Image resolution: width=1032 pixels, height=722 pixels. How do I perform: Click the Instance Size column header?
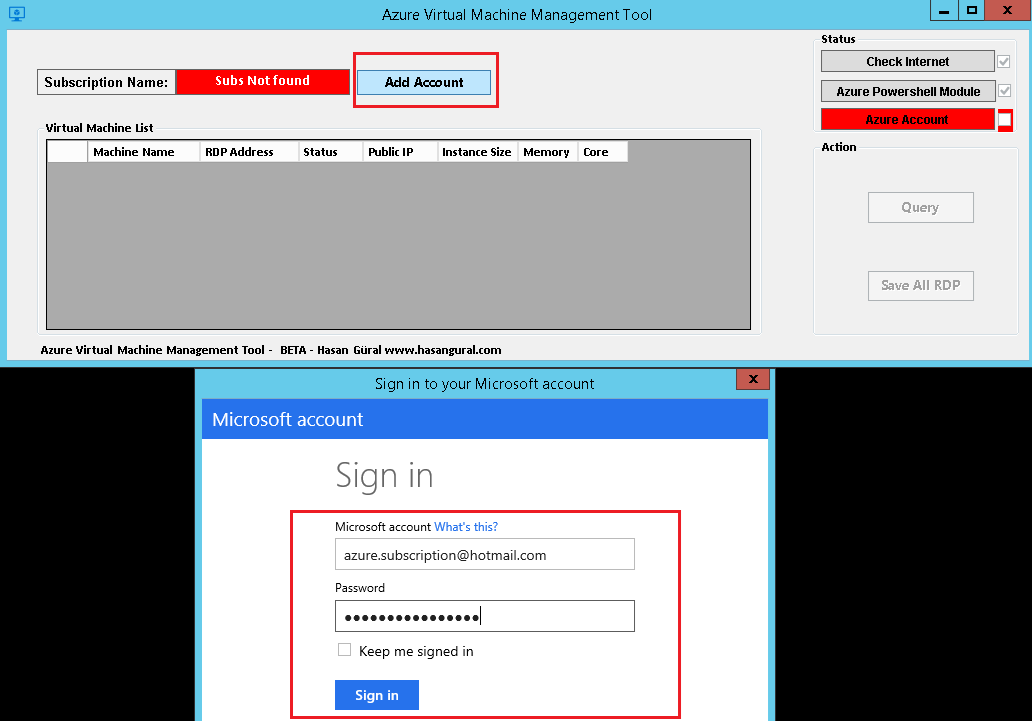(476, 152)
